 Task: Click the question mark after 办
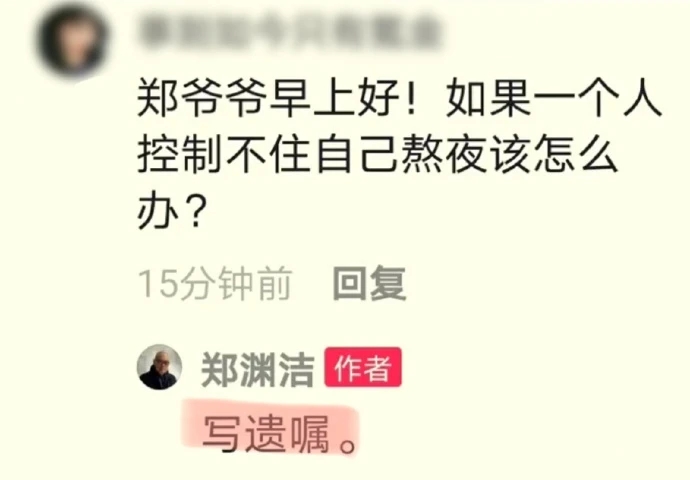195,210
